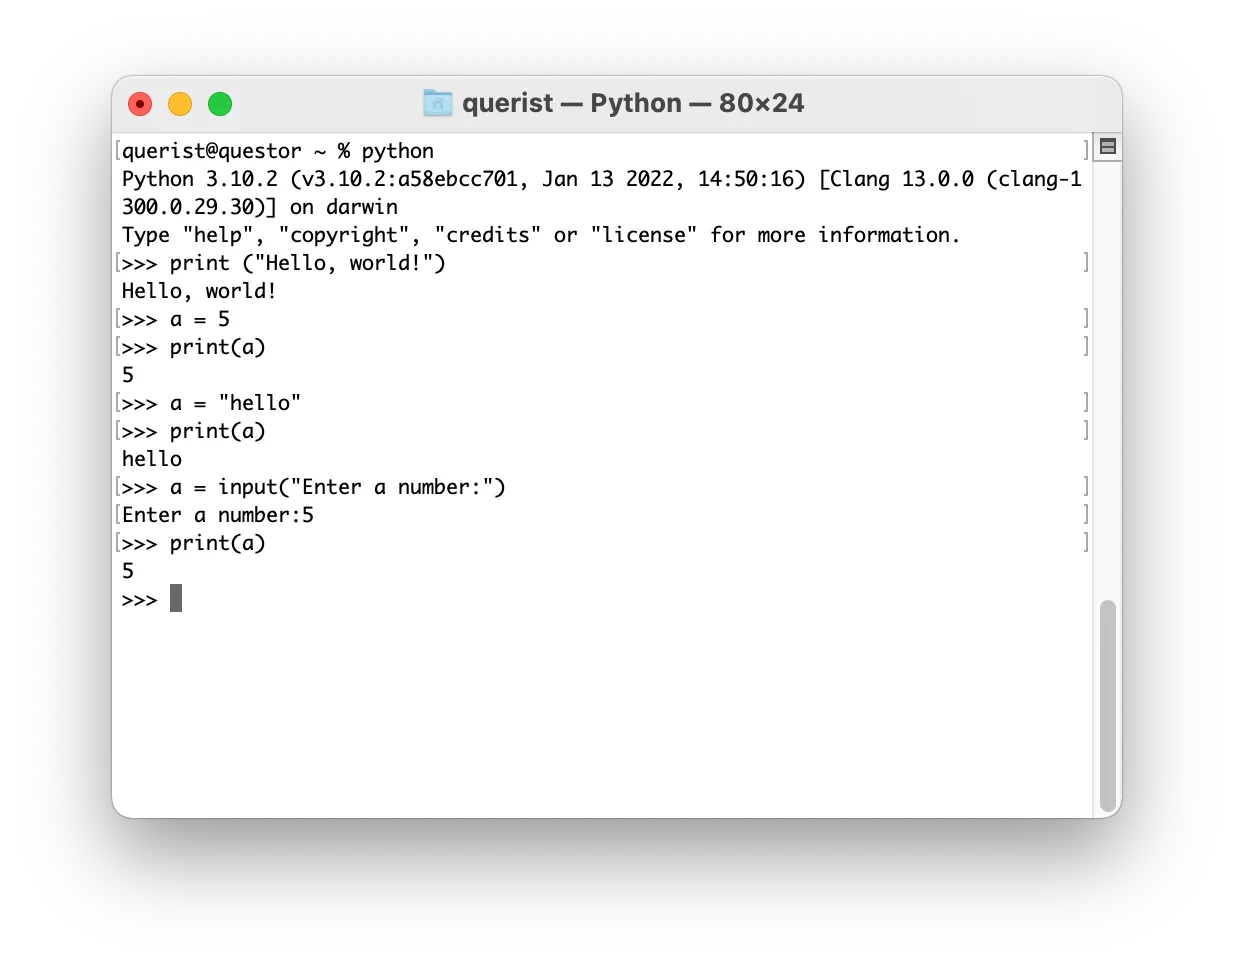This screenshot has height=966, width=1234.
Task: Click the command mark next to a = "hello"
Action: 118,403
